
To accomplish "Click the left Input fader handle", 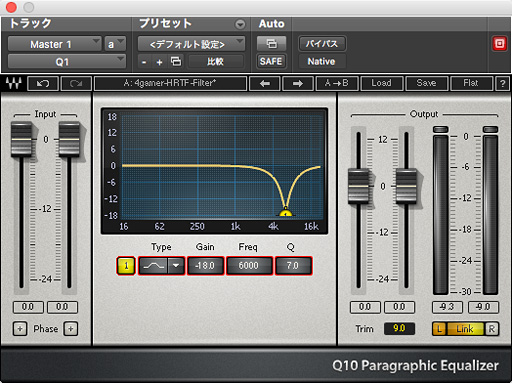I will click(21, 139).
